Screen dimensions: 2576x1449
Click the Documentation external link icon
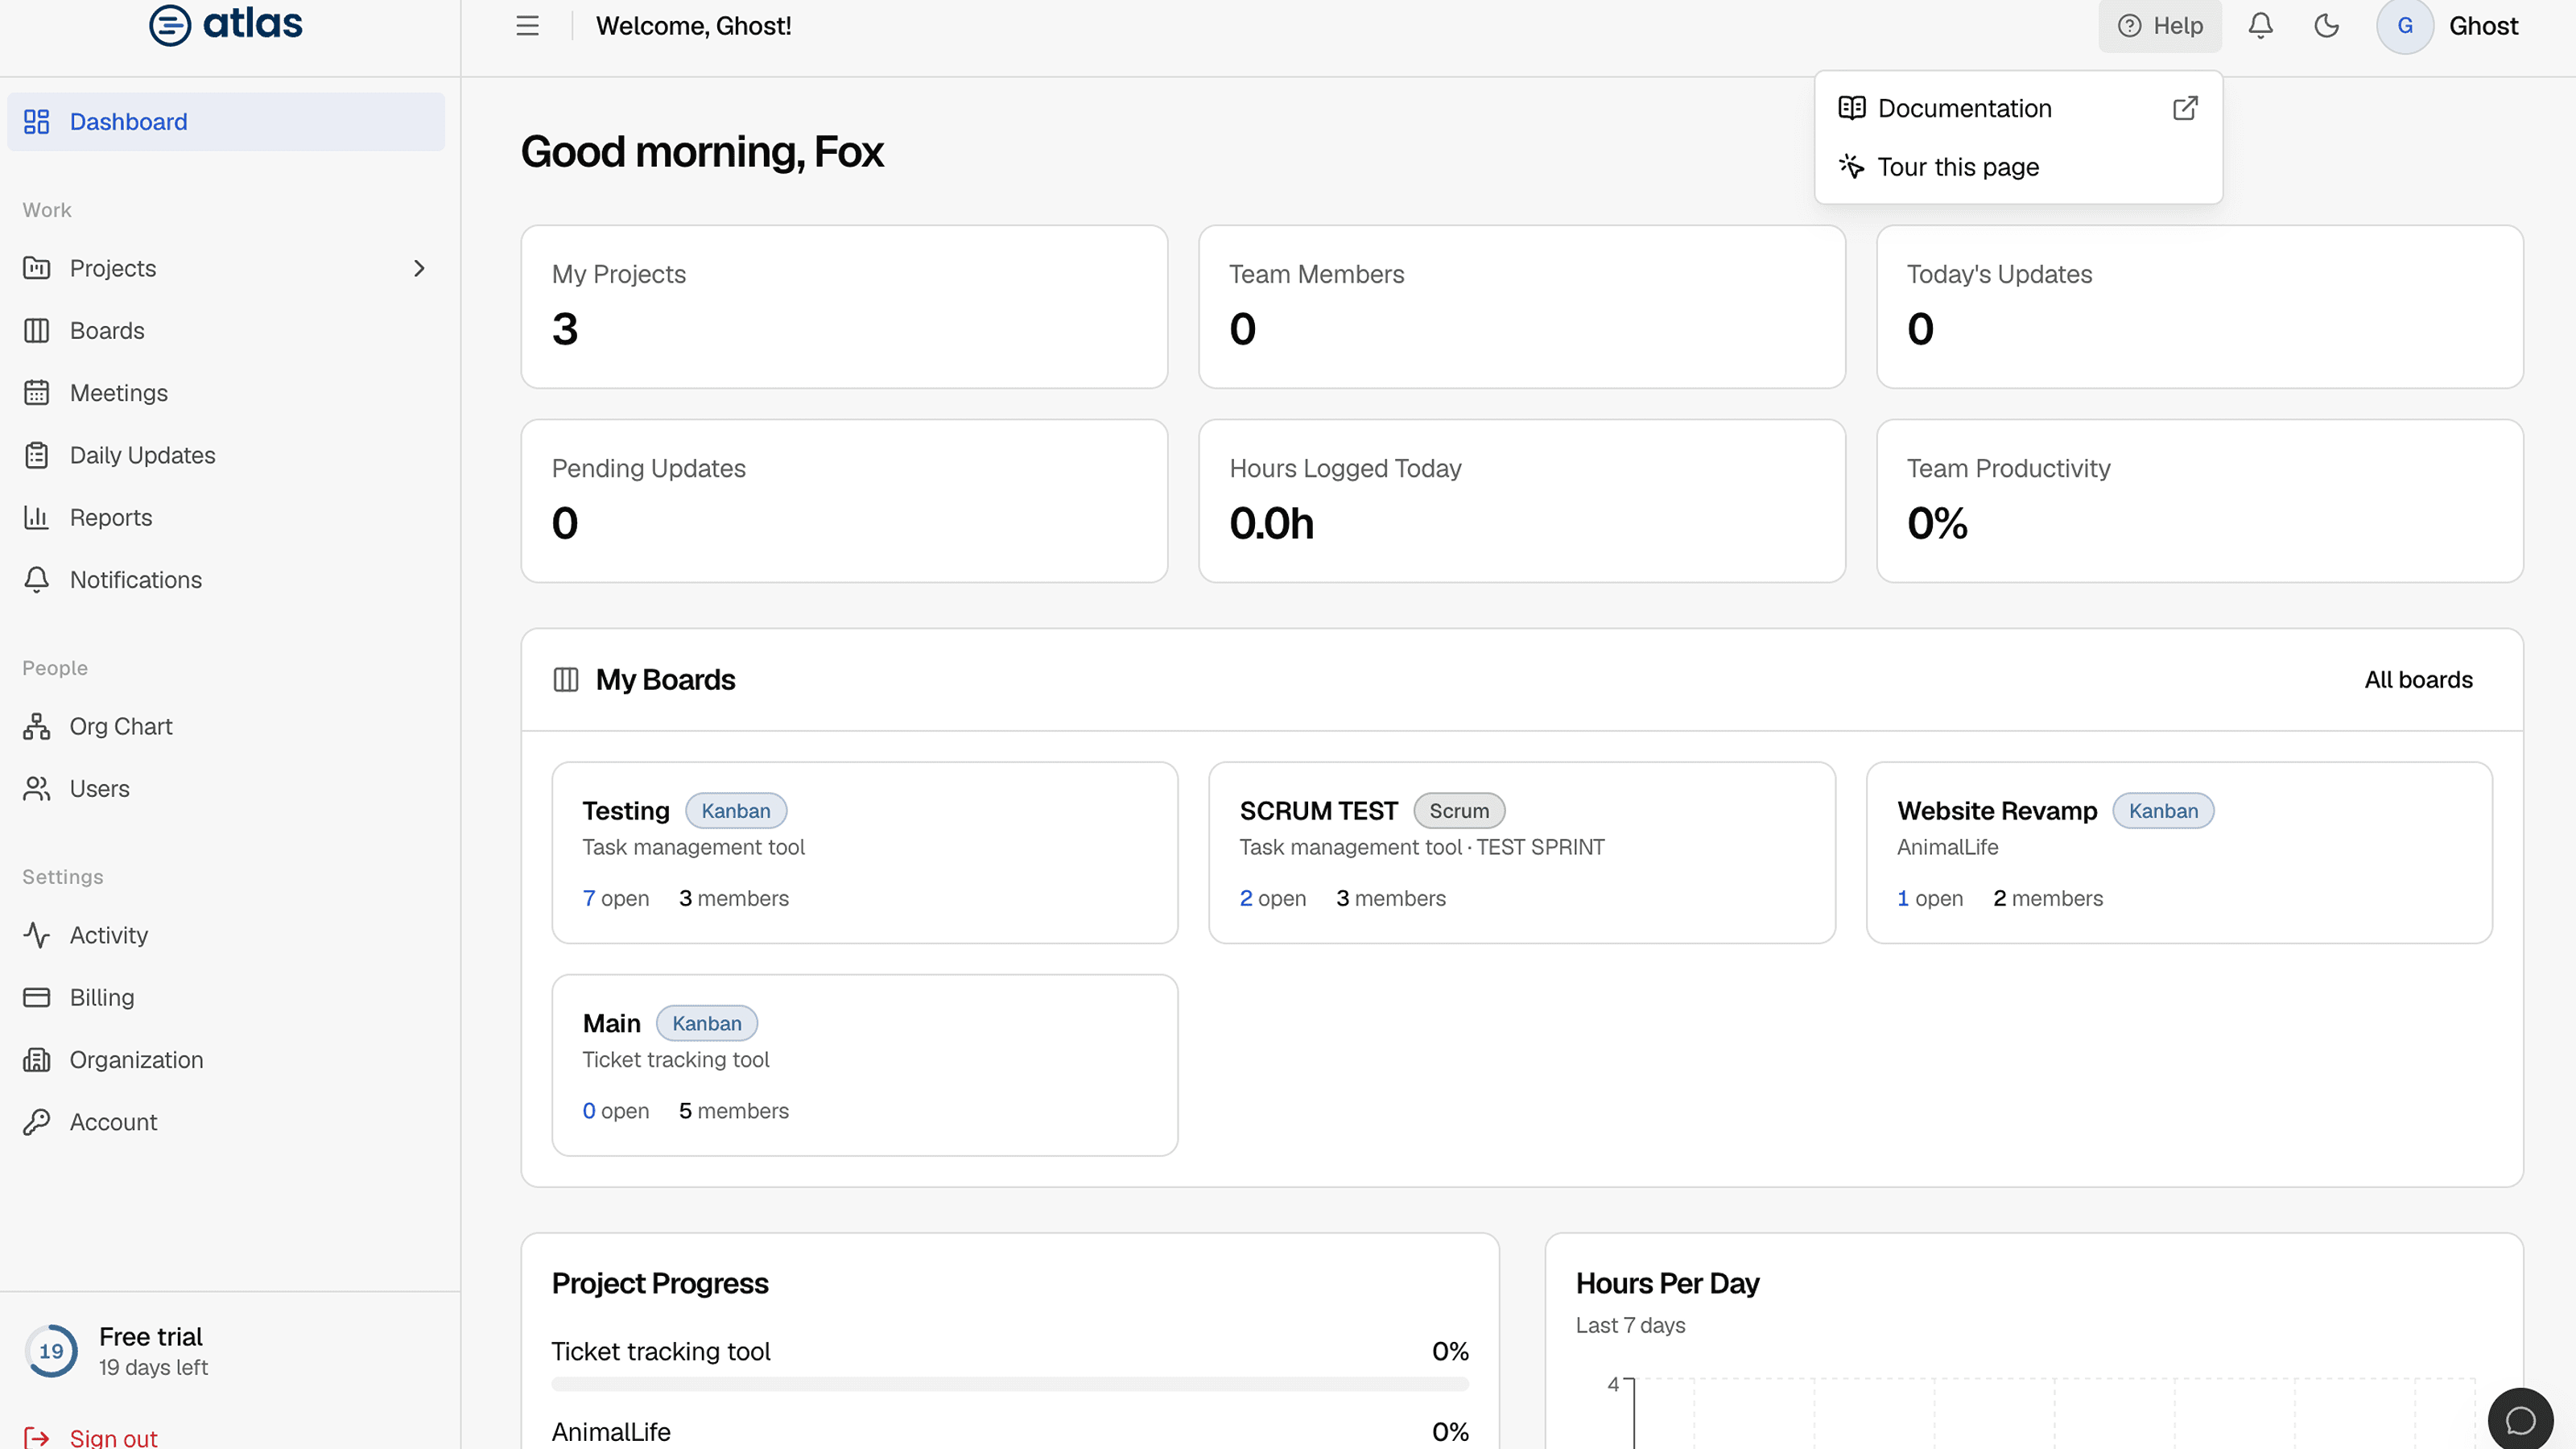[2185, 108]
